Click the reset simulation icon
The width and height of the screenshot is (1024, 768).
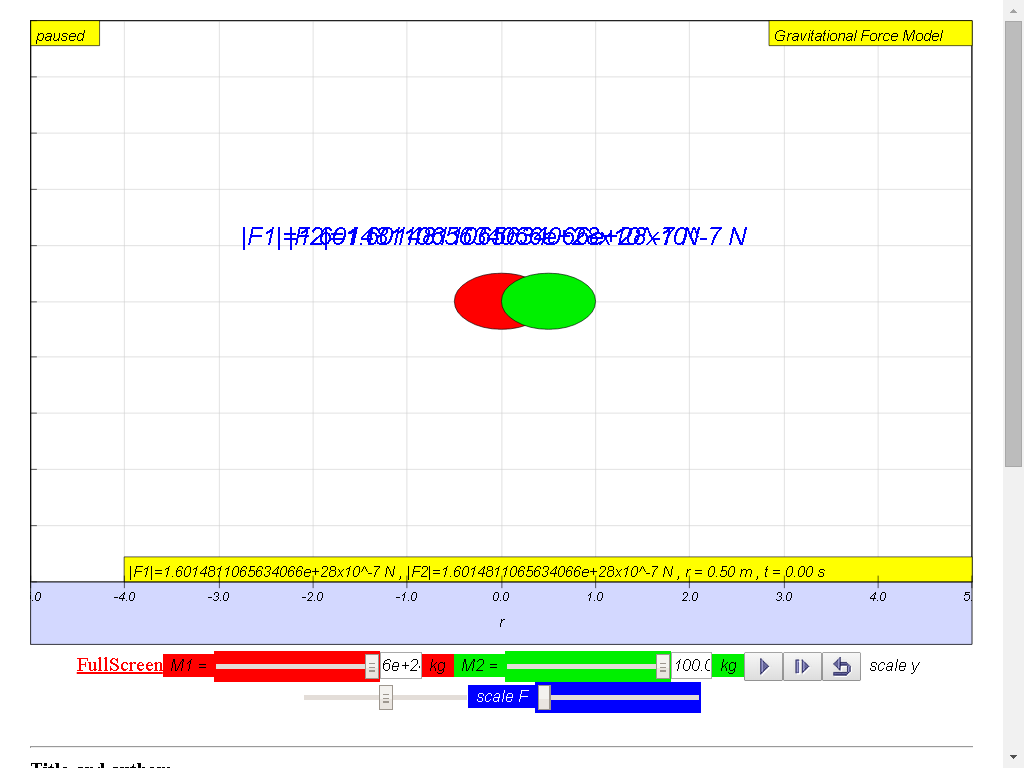(841, 666)
